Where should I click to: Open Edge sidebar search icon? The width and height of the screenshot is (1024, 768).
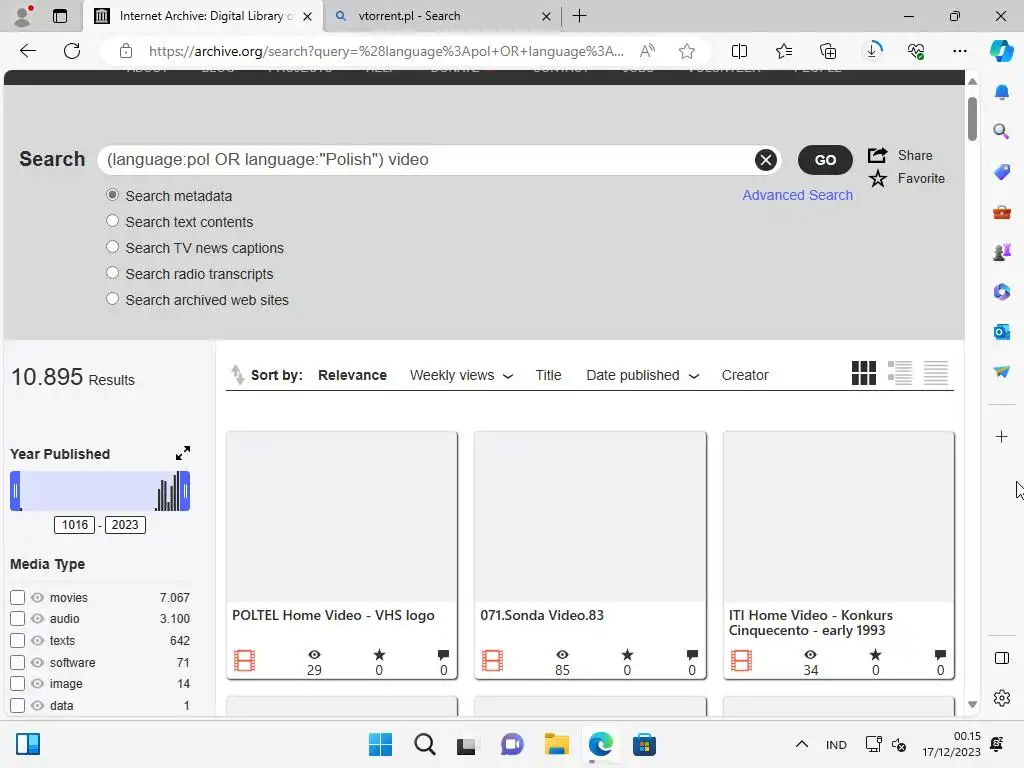point(1001,132)
